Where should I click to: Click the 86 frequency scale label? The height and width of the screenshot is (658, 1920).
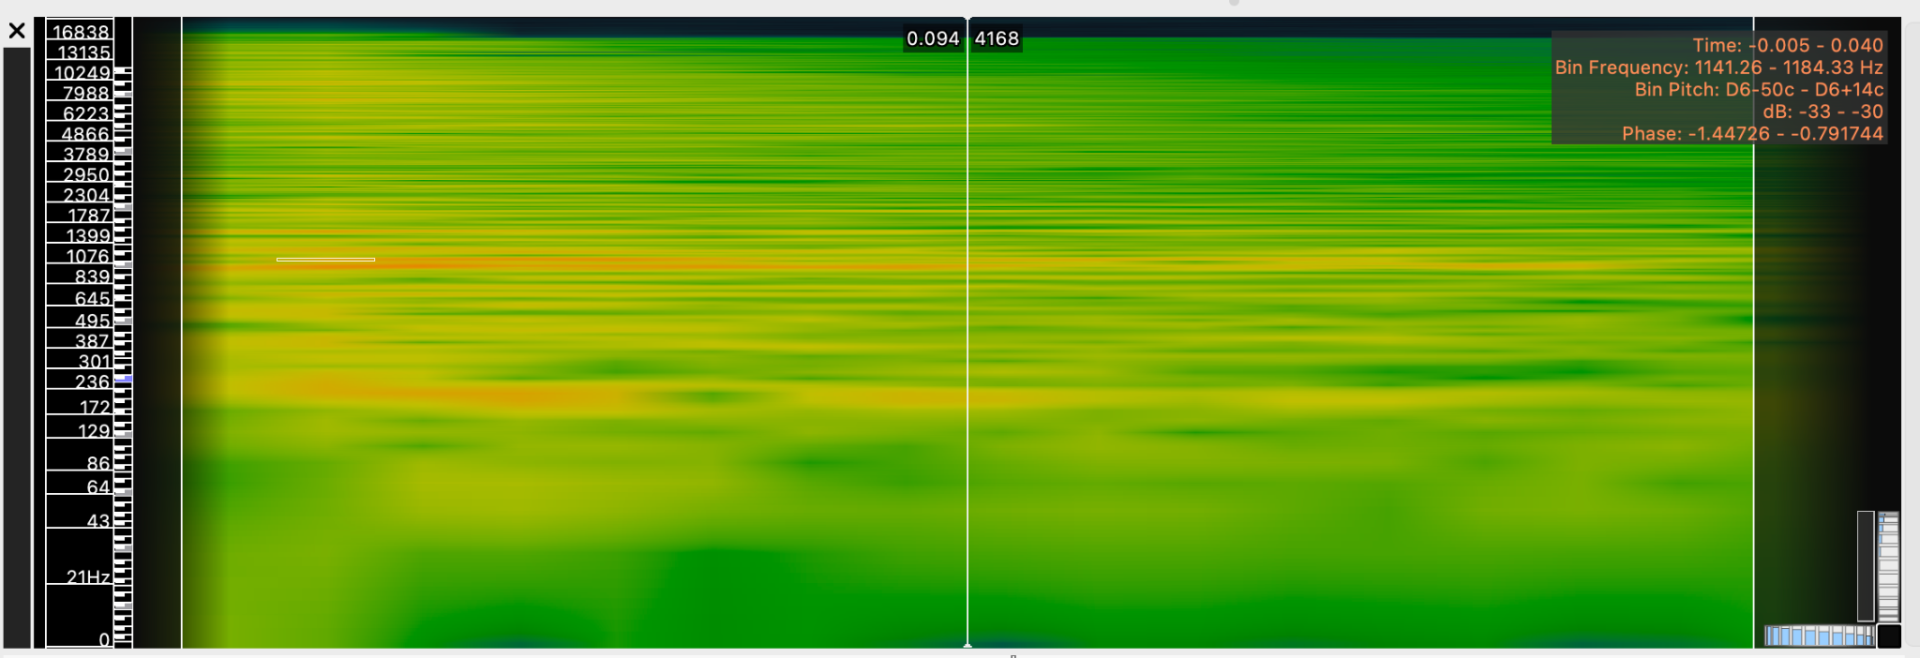(98, 464)
